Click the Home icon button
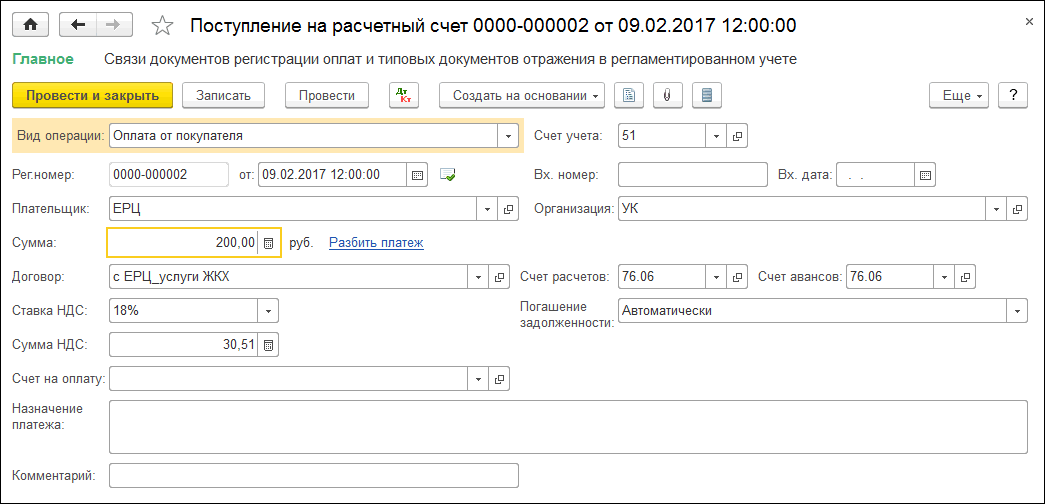Screen dimensions: 1045x504 31,24
